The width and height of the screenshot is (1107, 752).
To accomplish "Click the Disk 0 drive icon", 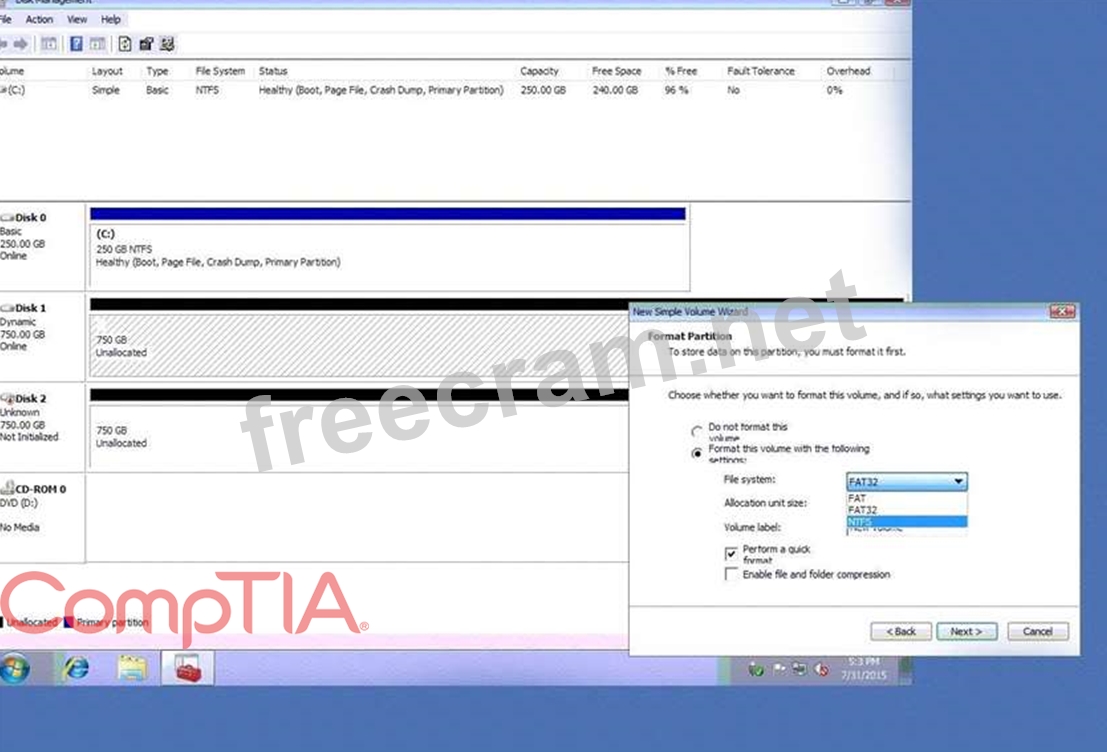I will point(8,217).
